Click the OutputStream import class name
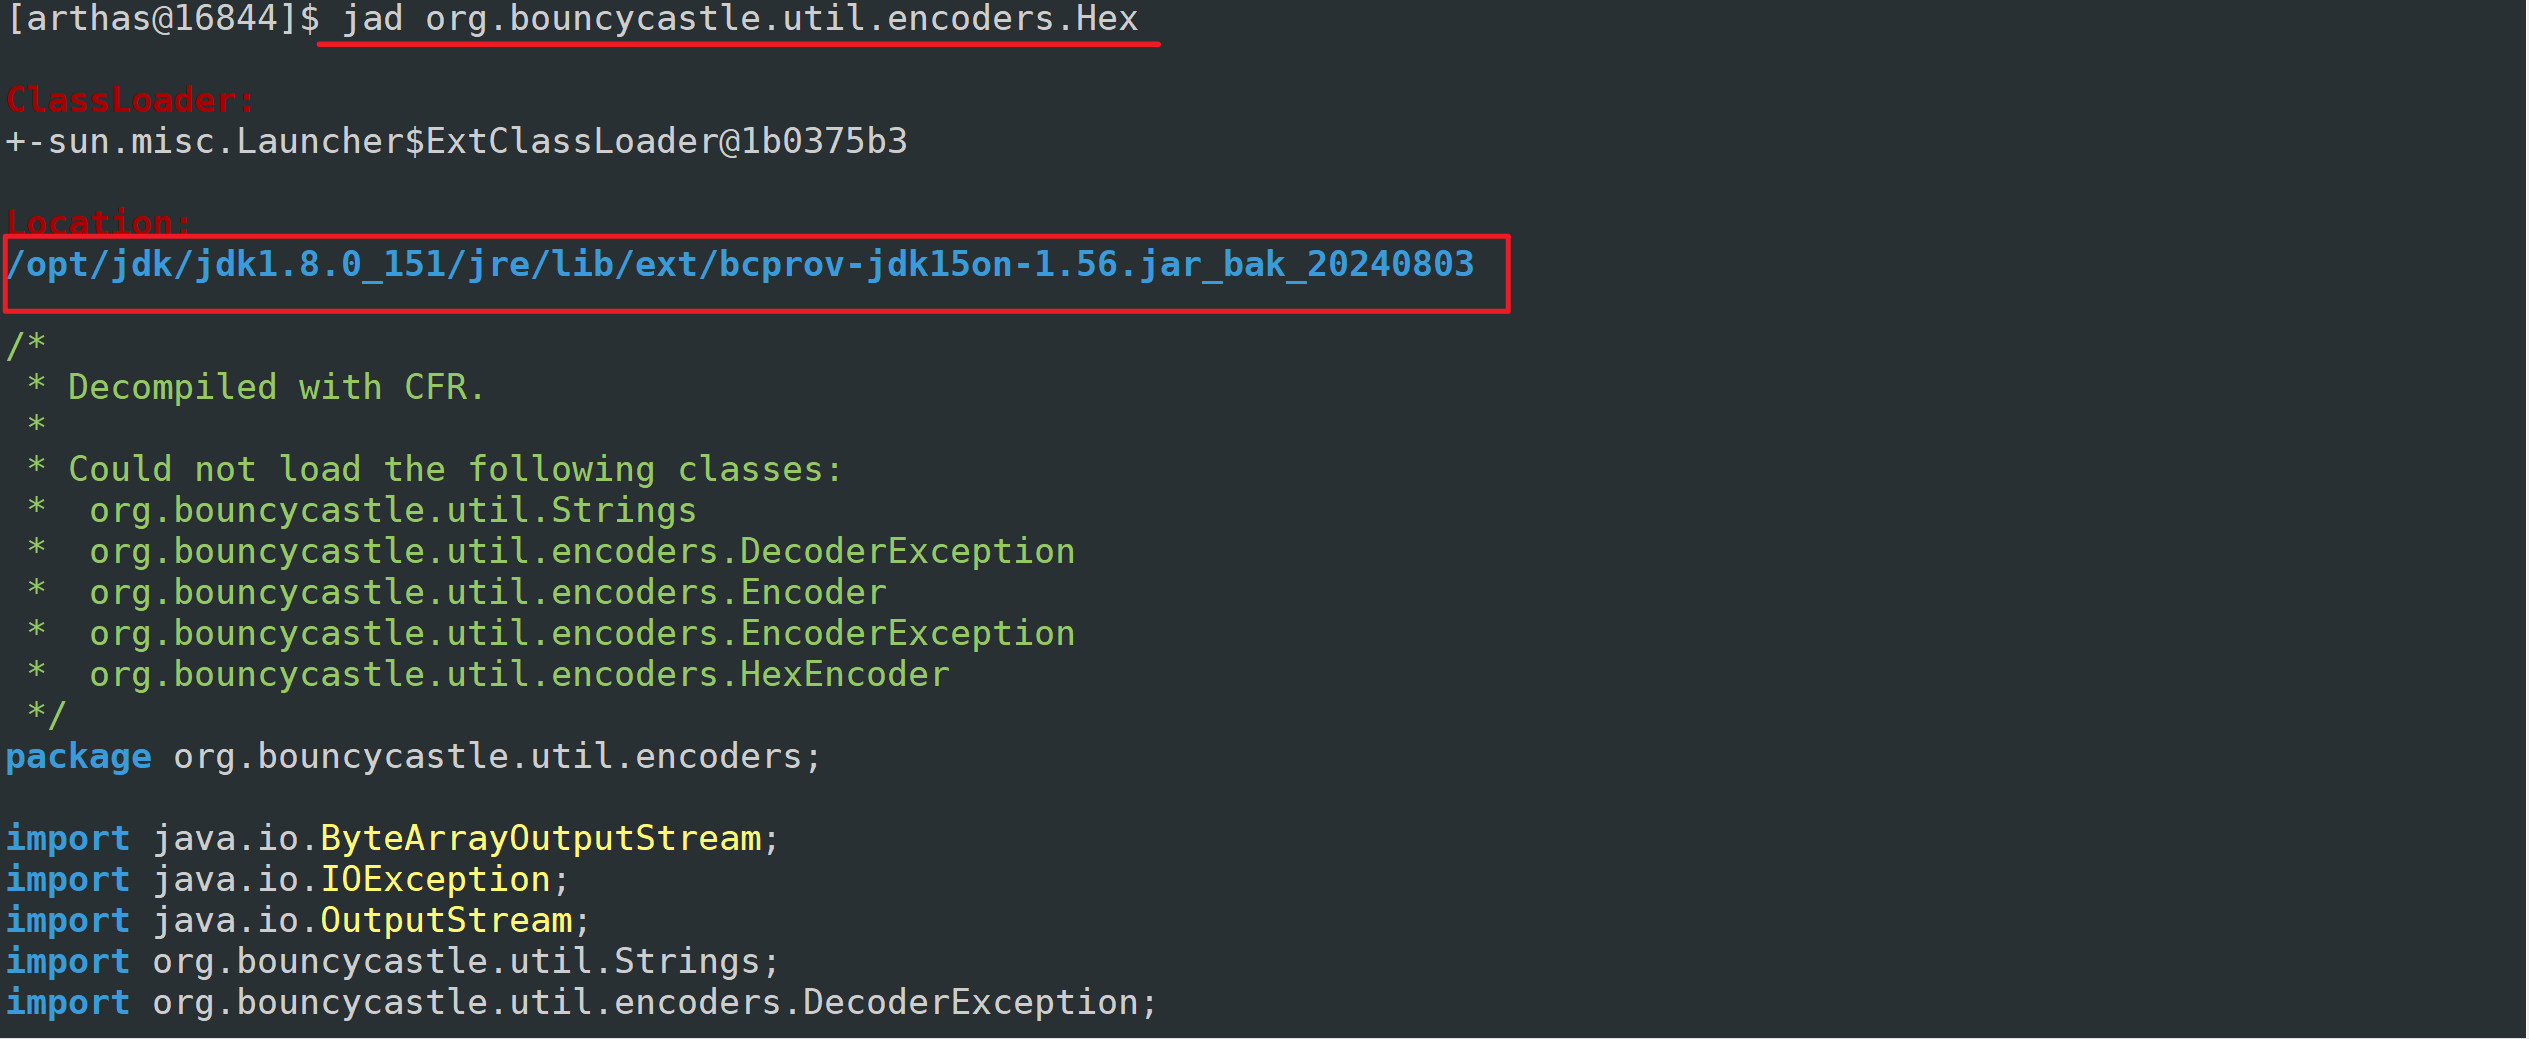The width and height of the screenshot is (2529, 1039). click(x=446, y=921)
